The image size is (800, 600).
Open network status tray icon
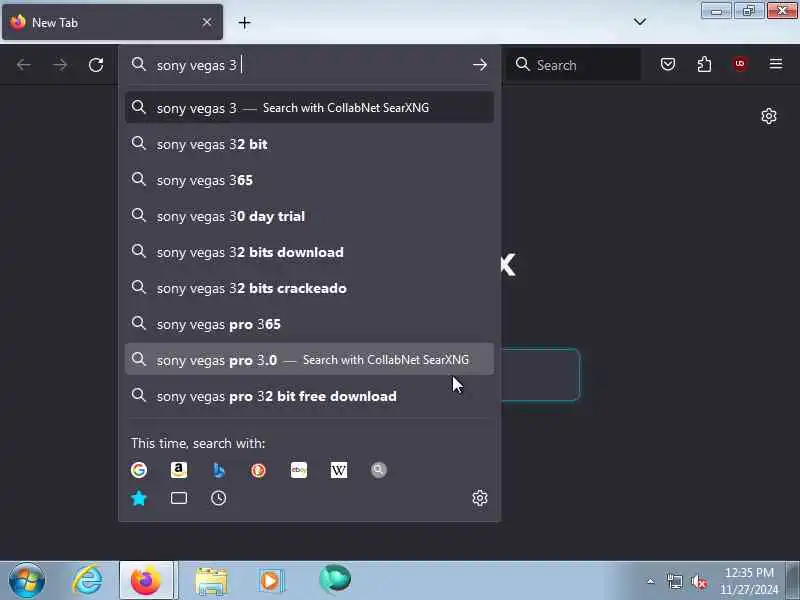click(x=675, y=582)
